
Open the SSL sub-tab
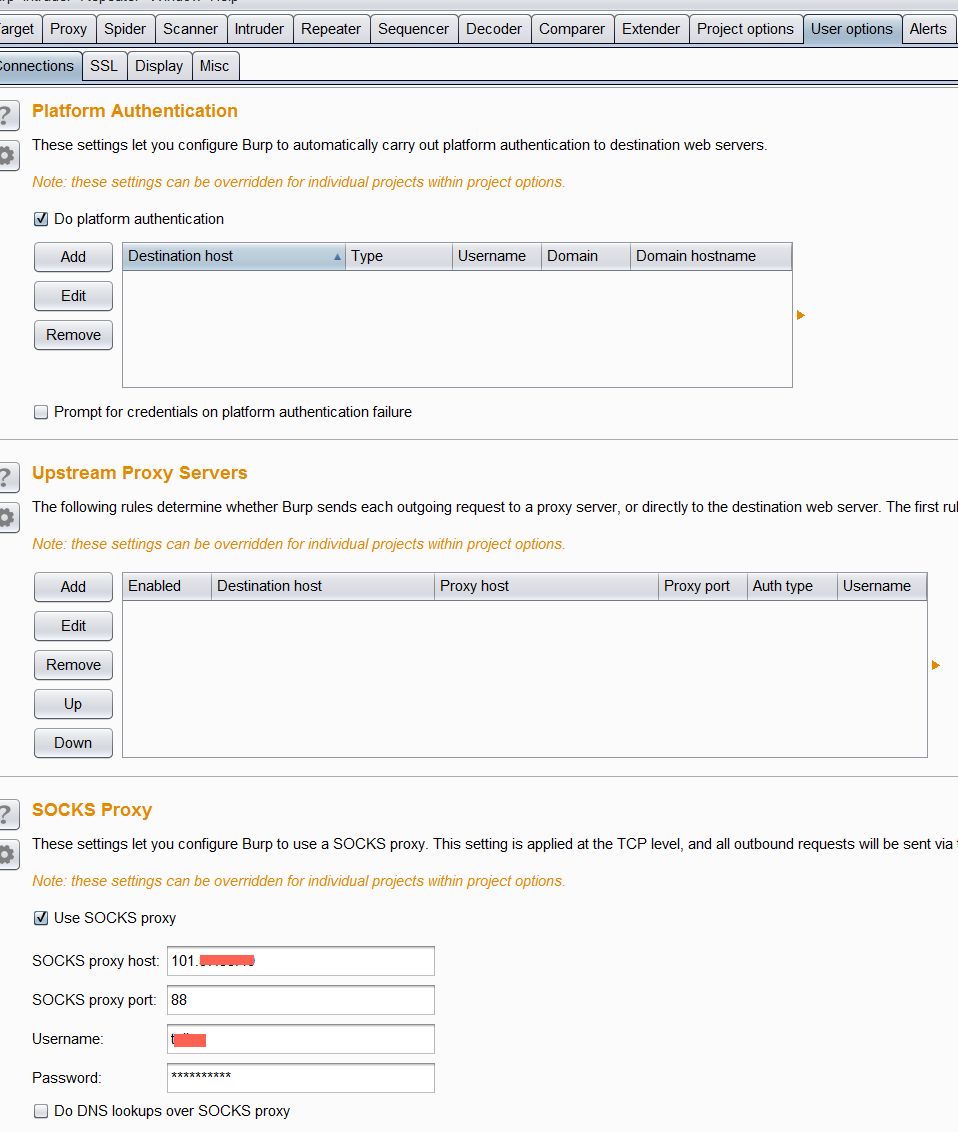click(x=104, y=66)
